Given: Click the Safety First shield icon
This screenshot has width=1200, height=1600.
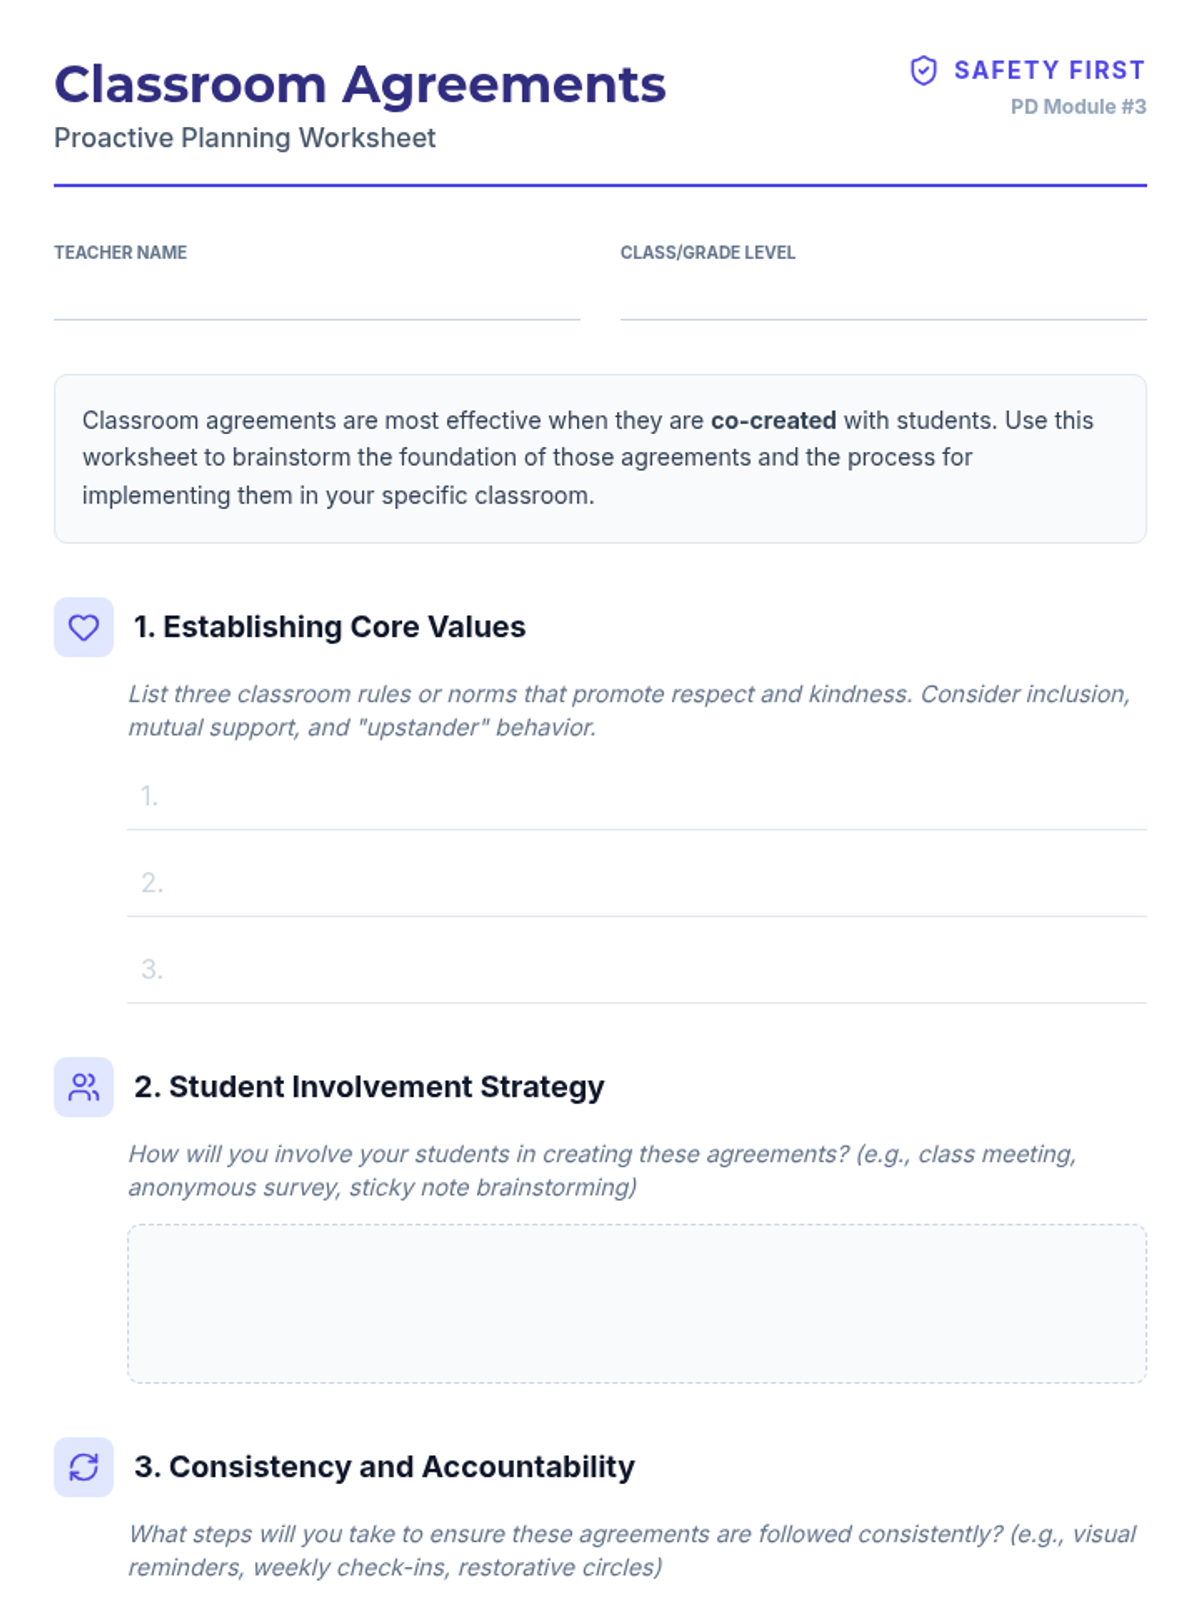Looking at the screenshot, I should point(923,70).
